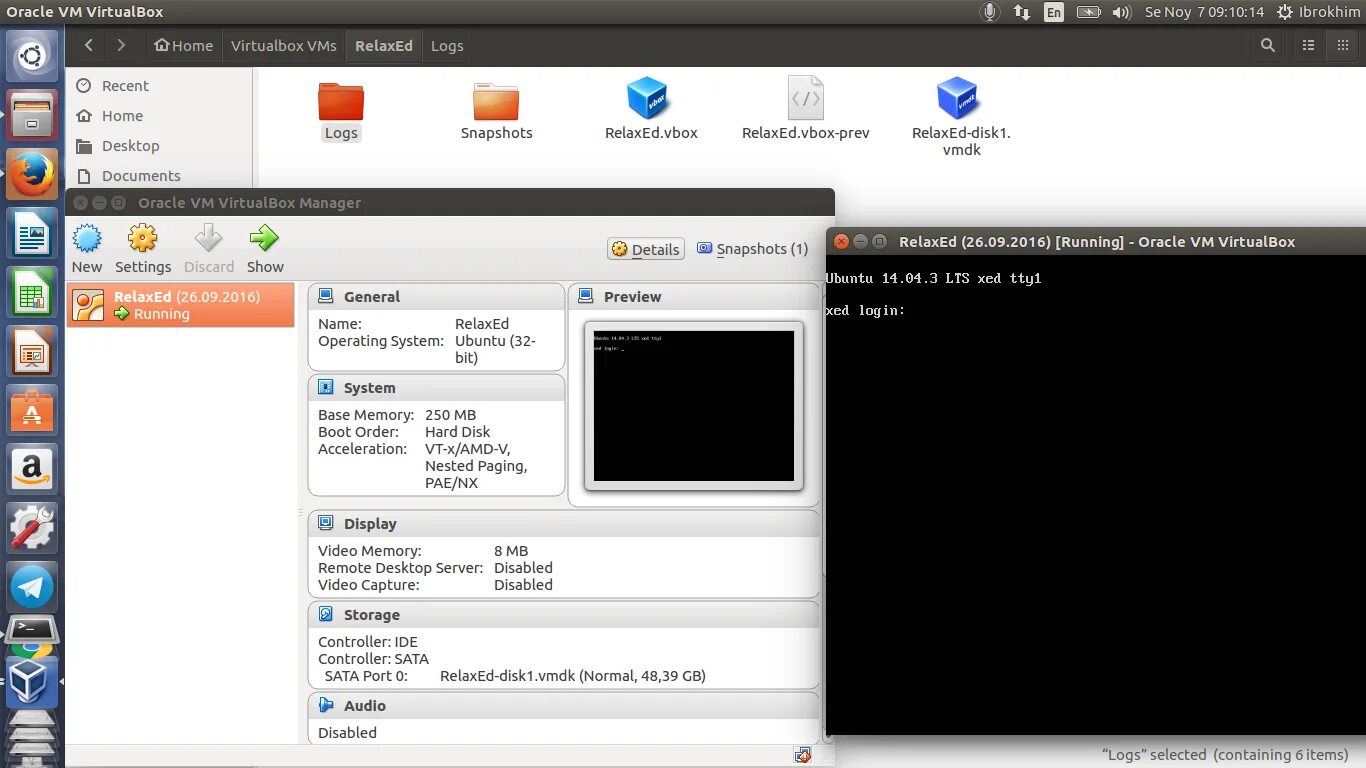Open the Snapshots folder in Files
The image size is (1366, 768).
point(496,109)
